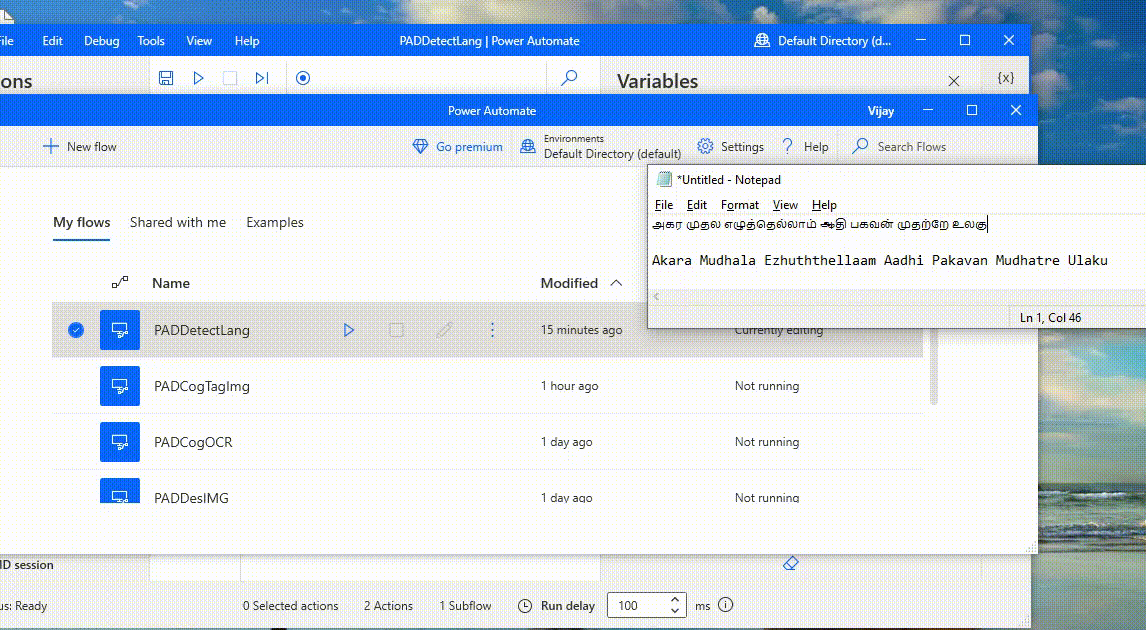The width and height of the screenshot is (1146, 630).
Task: Click the 2 Actions status text
Action: (388, 606)
